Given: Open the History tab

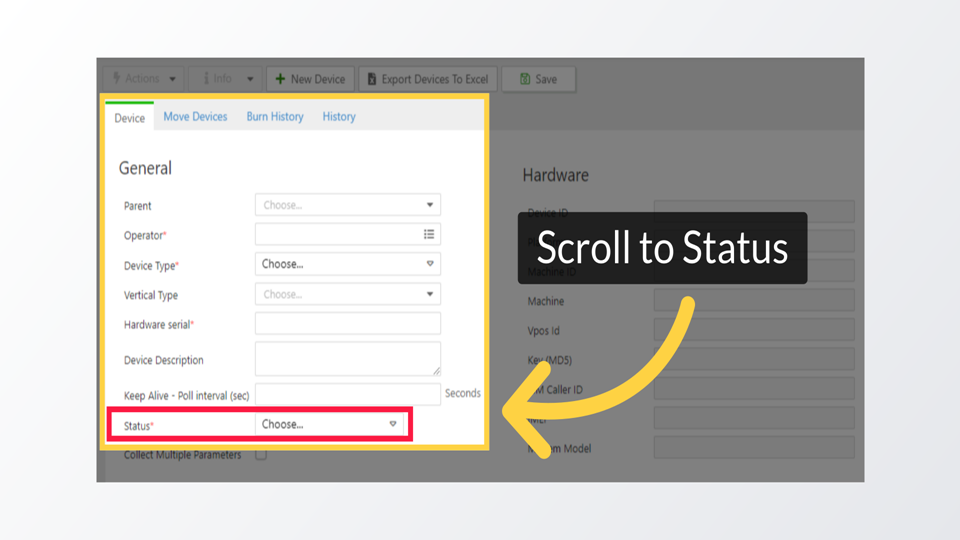Looking at the screenshot, I should pyautogui.click(x=339, y=116).
